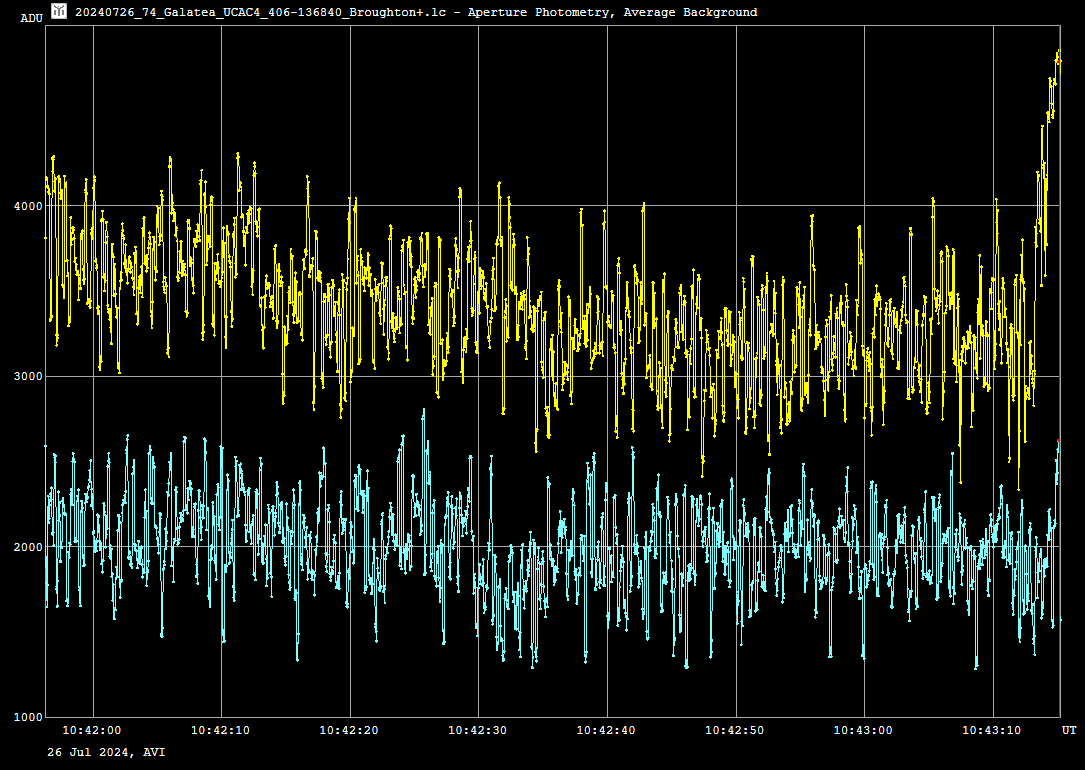The width and height of the screenshot is (1085, 770).
Task: Click the ADU axis label
Action: (31, 18)
